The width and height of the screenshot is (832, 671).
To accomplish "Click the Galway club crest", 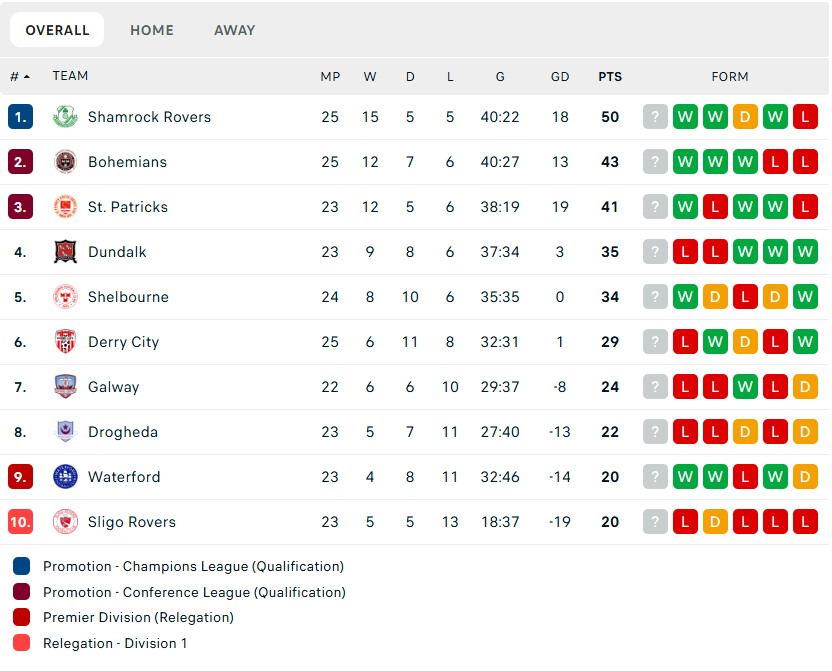I will point(65,387).
